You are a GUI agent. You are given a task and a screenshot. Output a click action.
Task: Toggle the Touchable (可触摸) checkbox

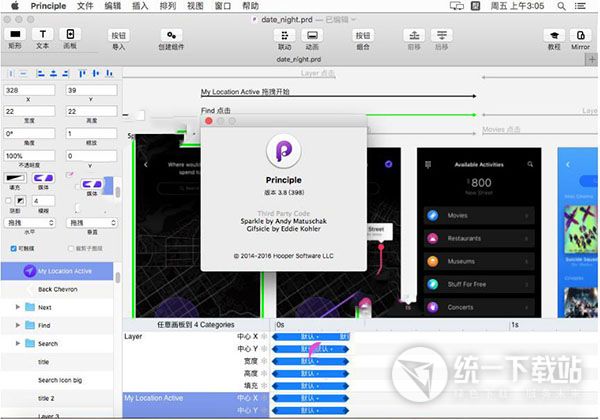tap(11, 247)
